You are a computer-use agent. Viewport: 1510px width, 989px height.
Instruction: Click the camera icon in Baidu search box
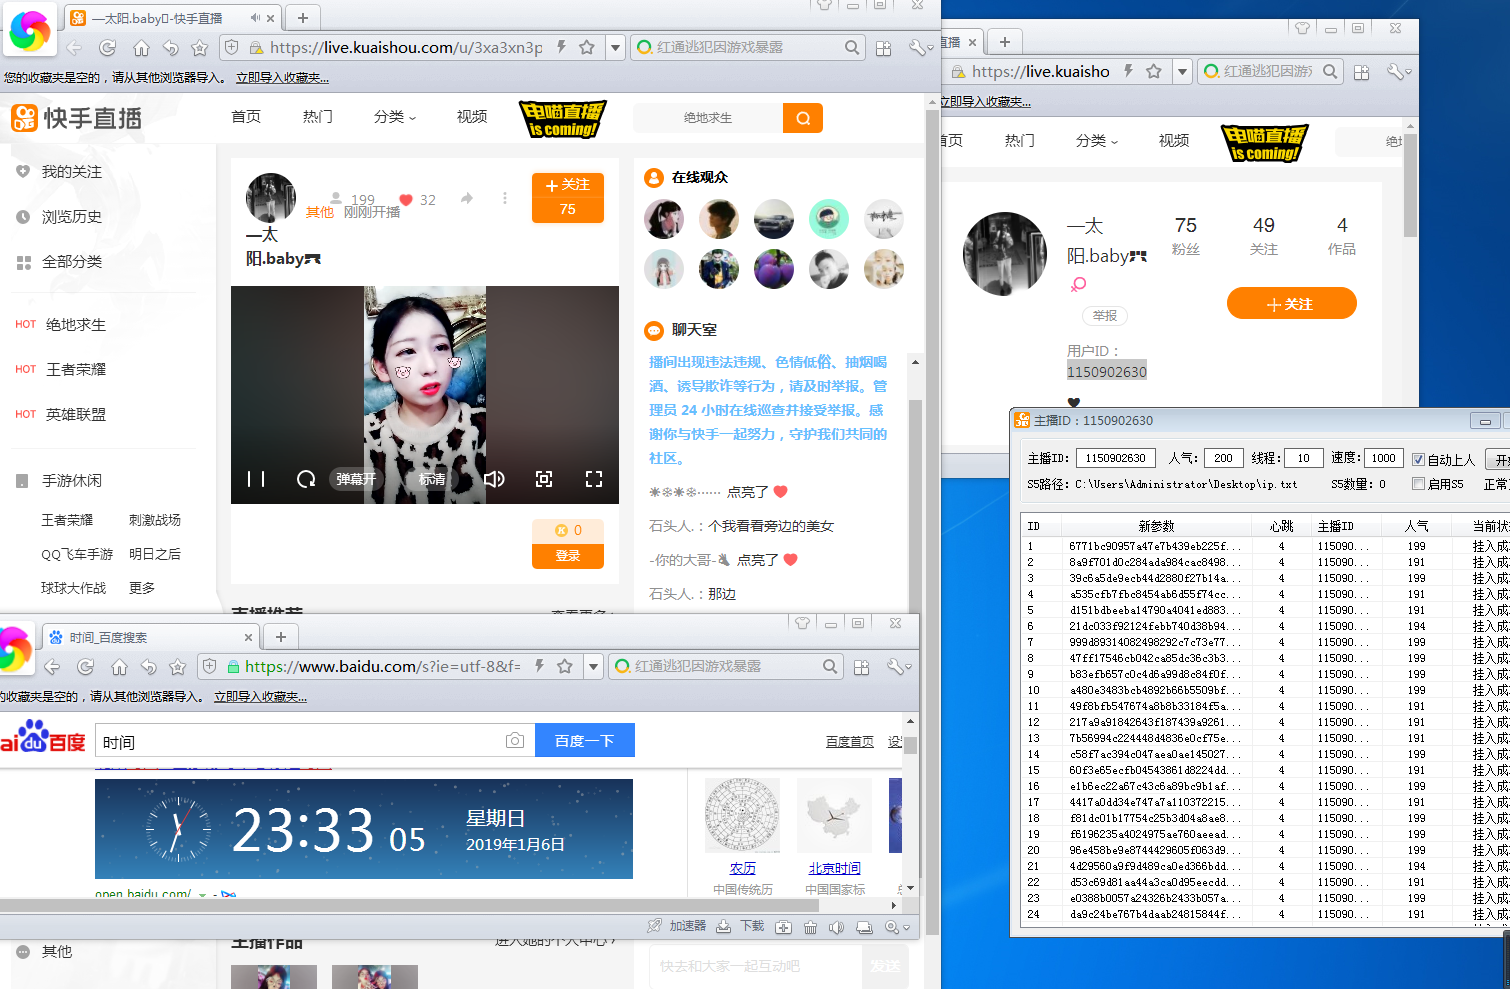(x=515, y=741)
